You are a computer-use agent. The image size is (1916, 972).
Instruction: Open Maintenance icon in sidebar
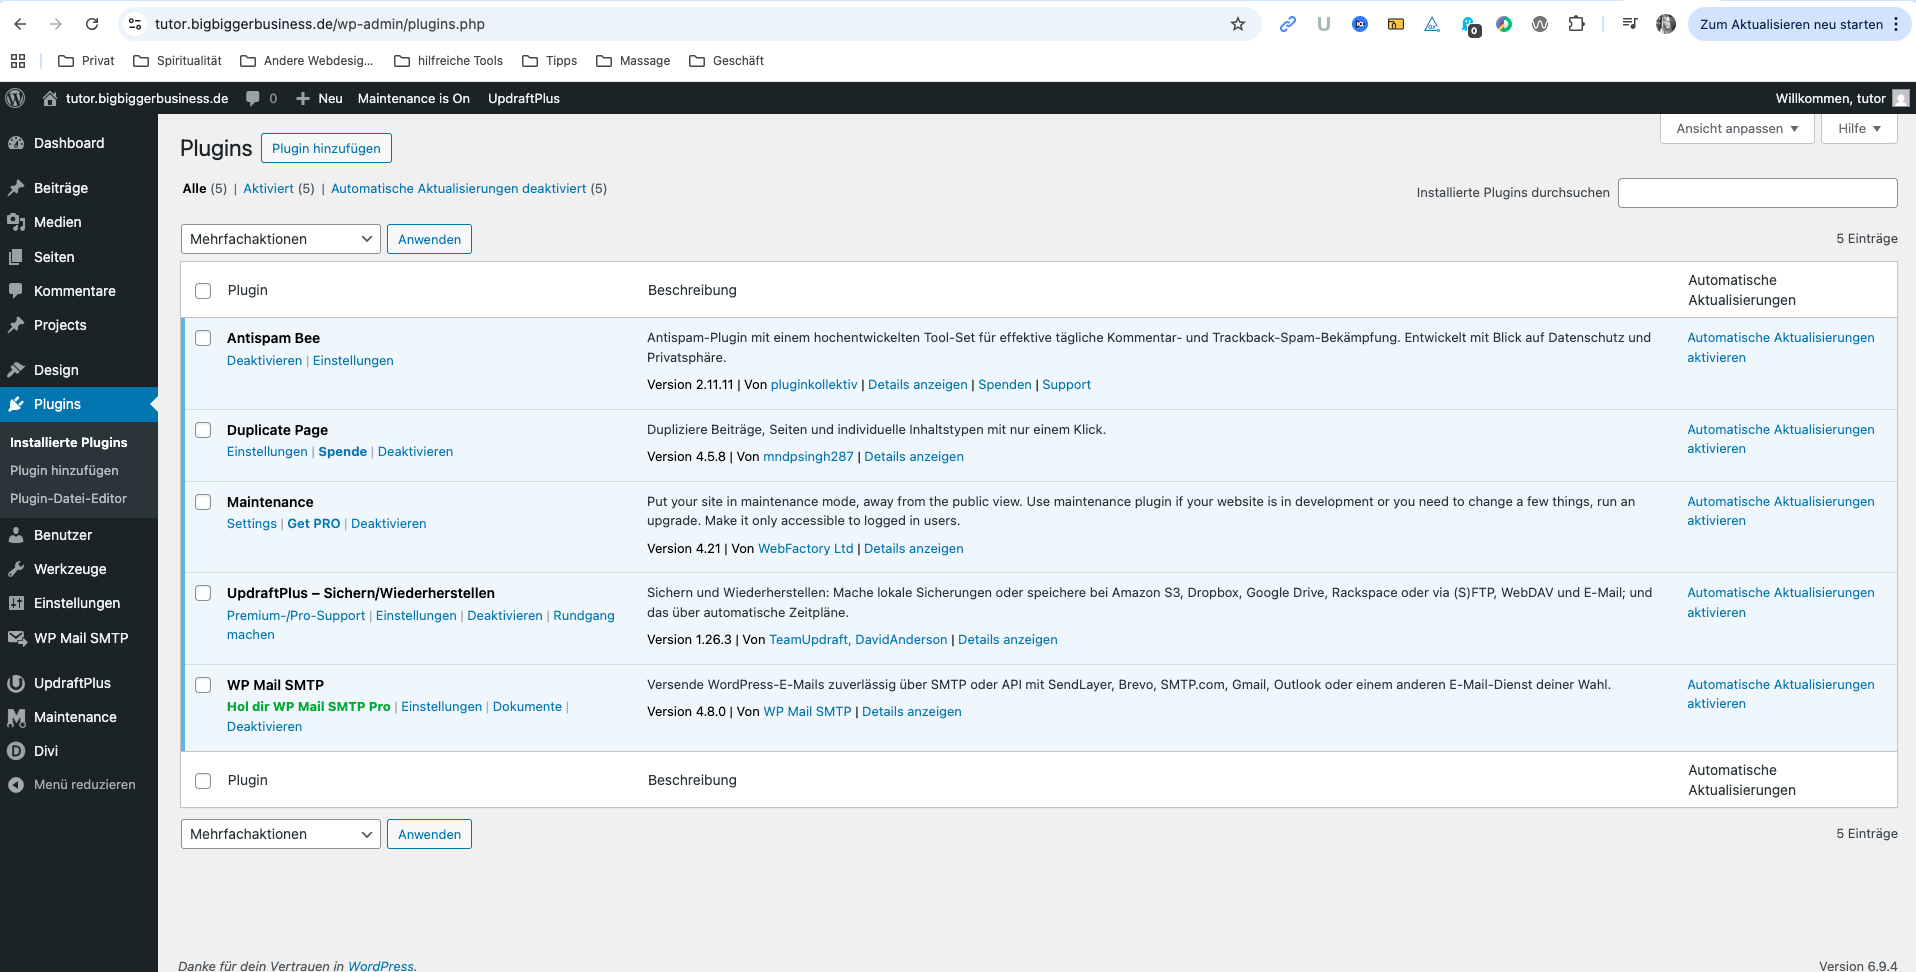[16, 717]
